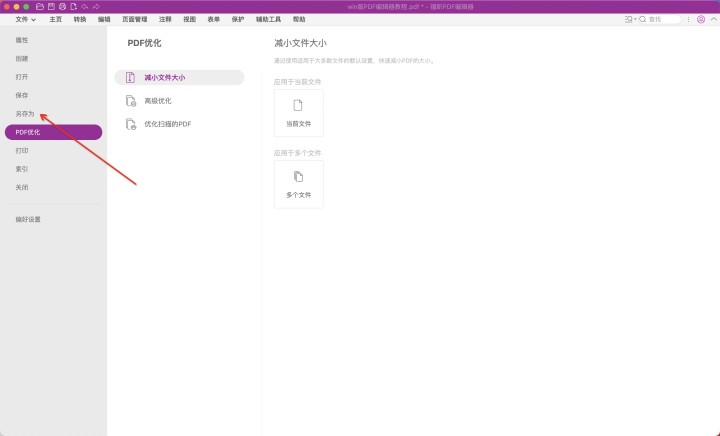The width and height of the screenshot is (720, 436).
Task: Collapse the ribbon with the top-right chevron
Action: tap(712, 19)
